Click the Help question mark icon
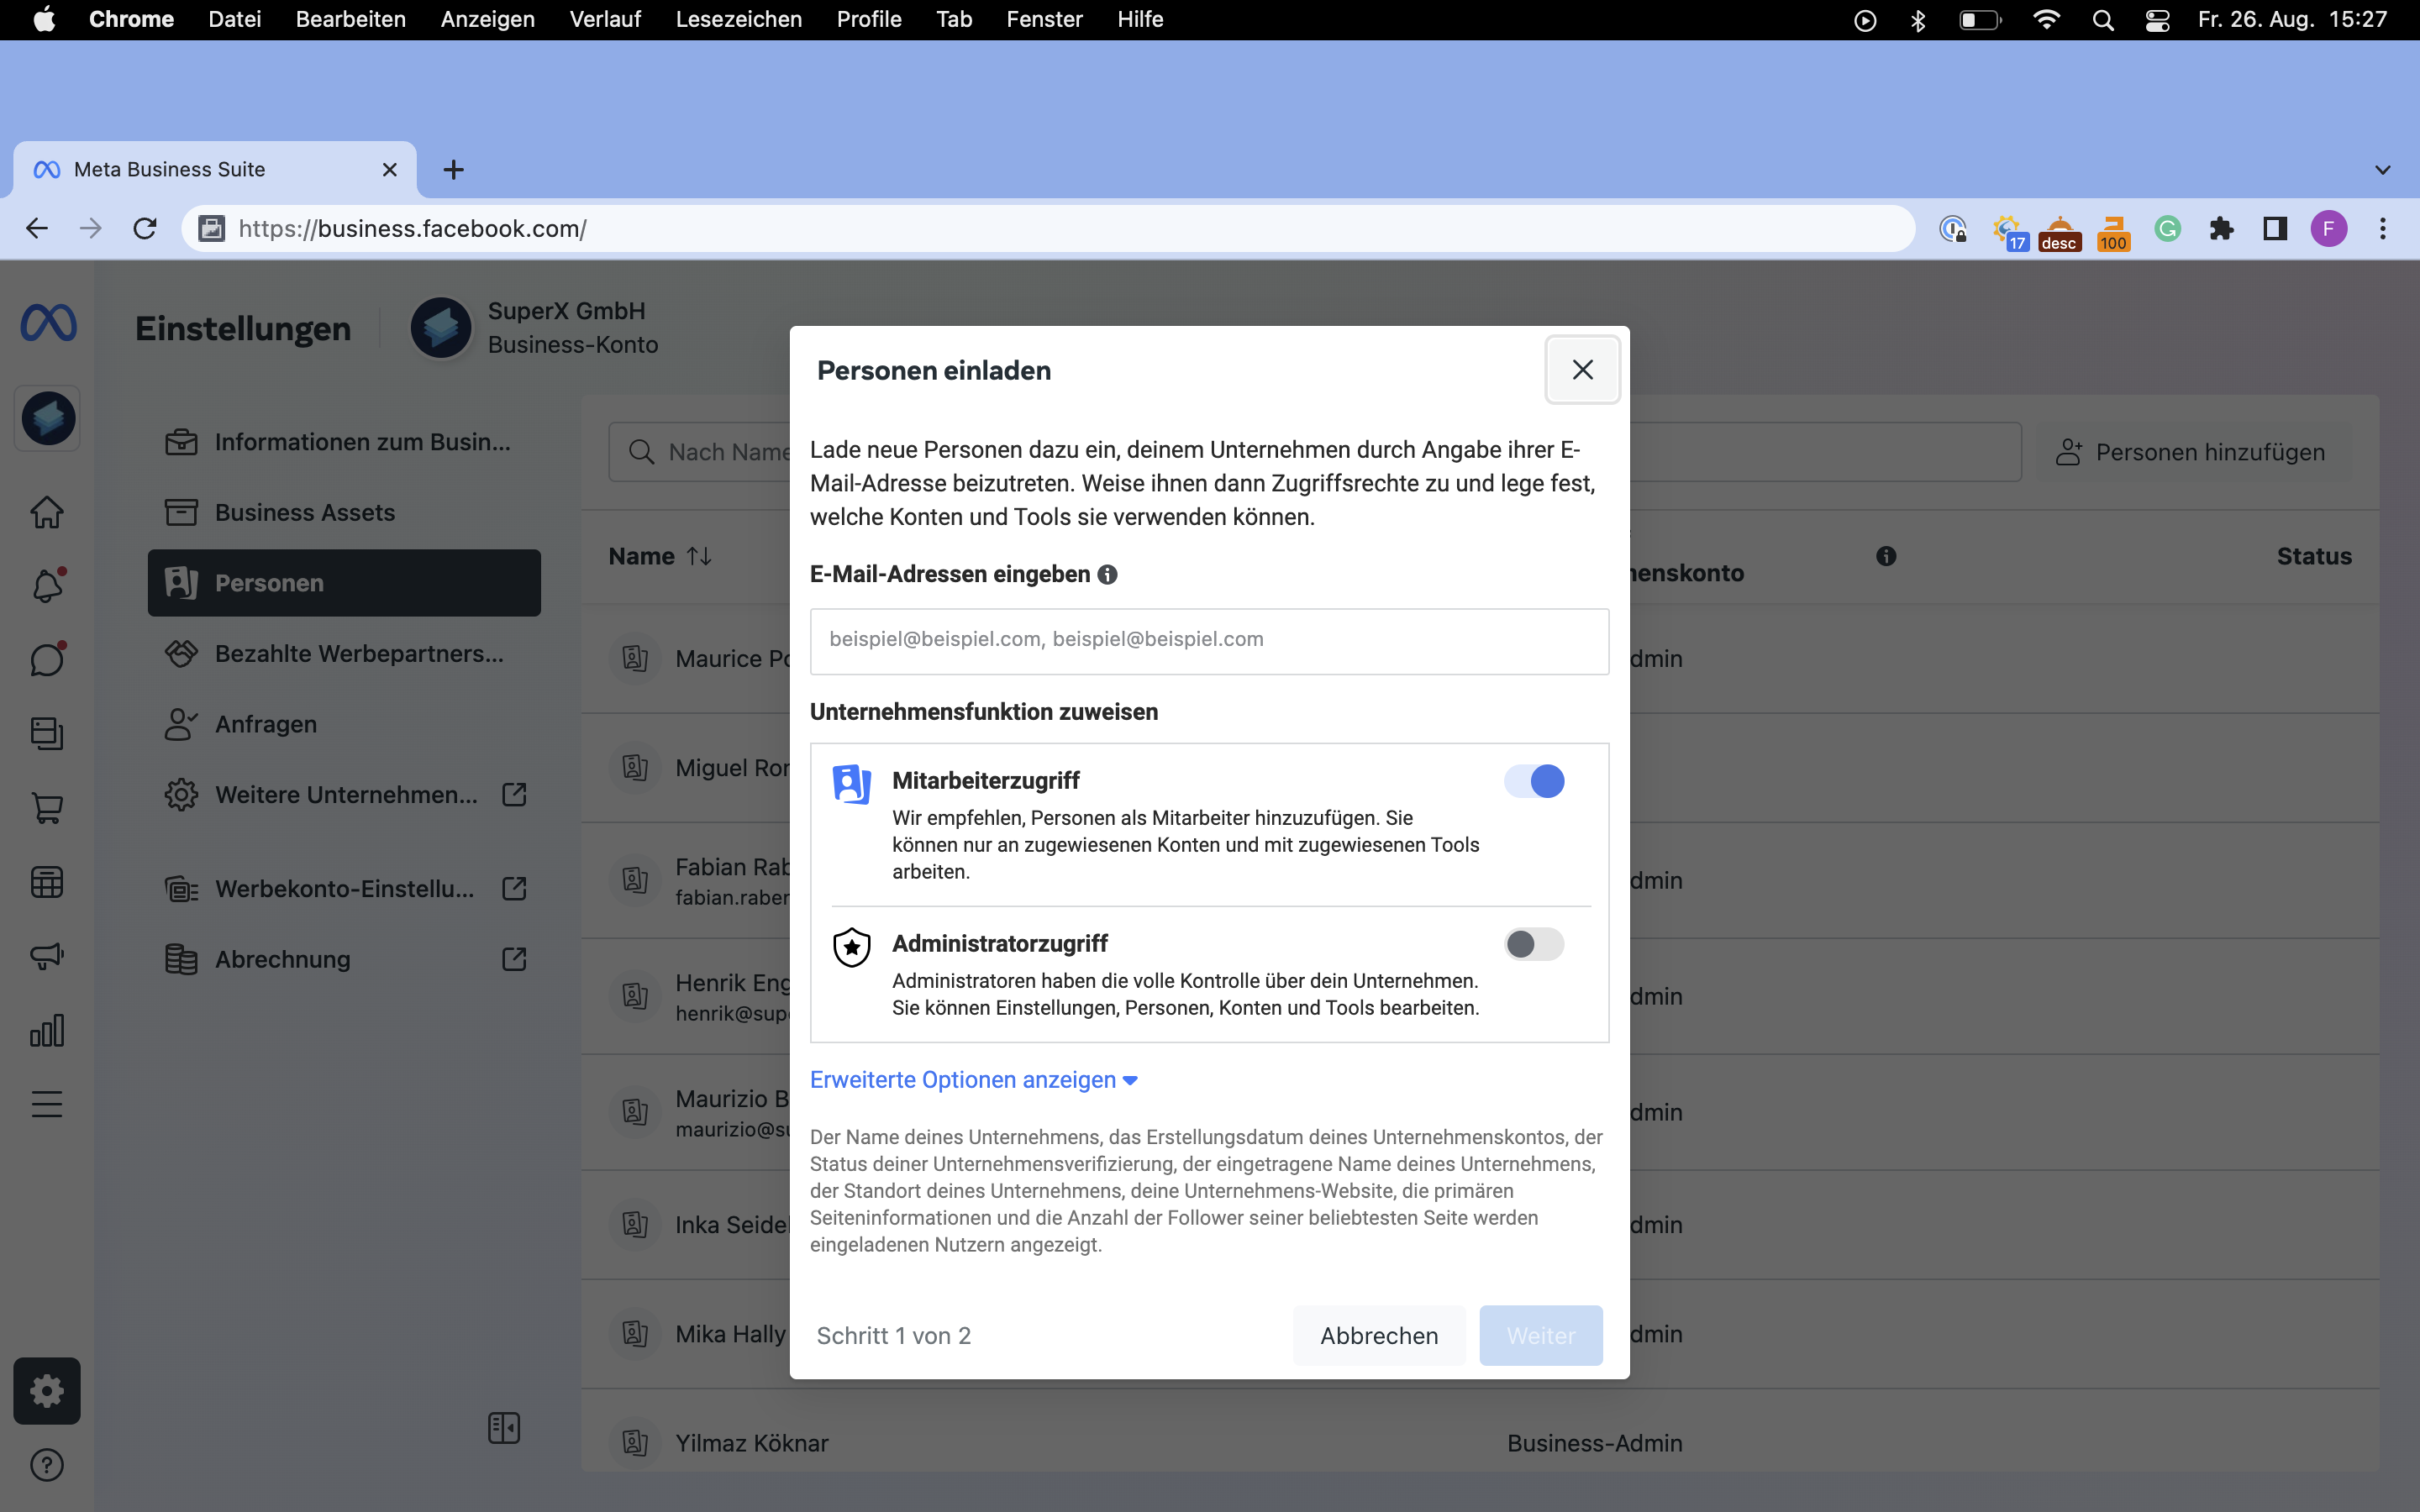Viewport: 2420px width, 1512px height. pyautogui.click(x=47, y=1465)
